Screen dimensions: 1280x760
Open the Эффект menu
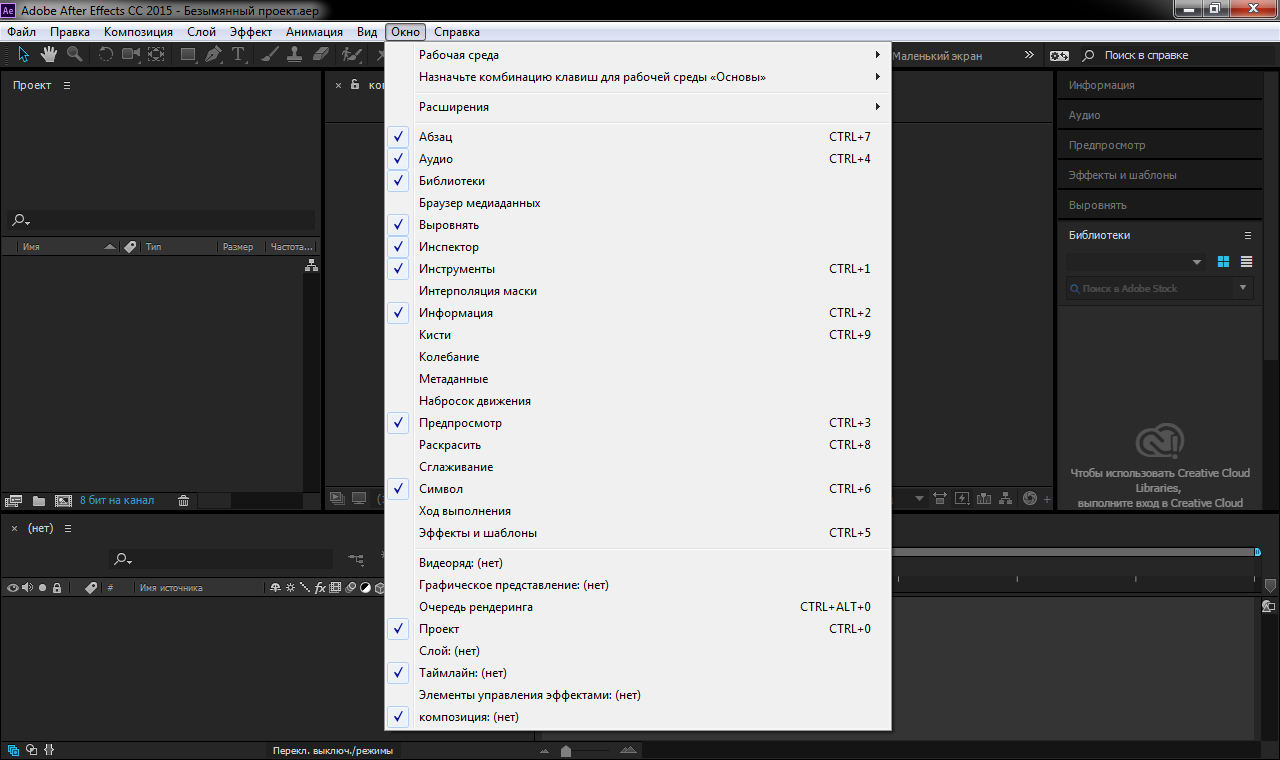251,32
